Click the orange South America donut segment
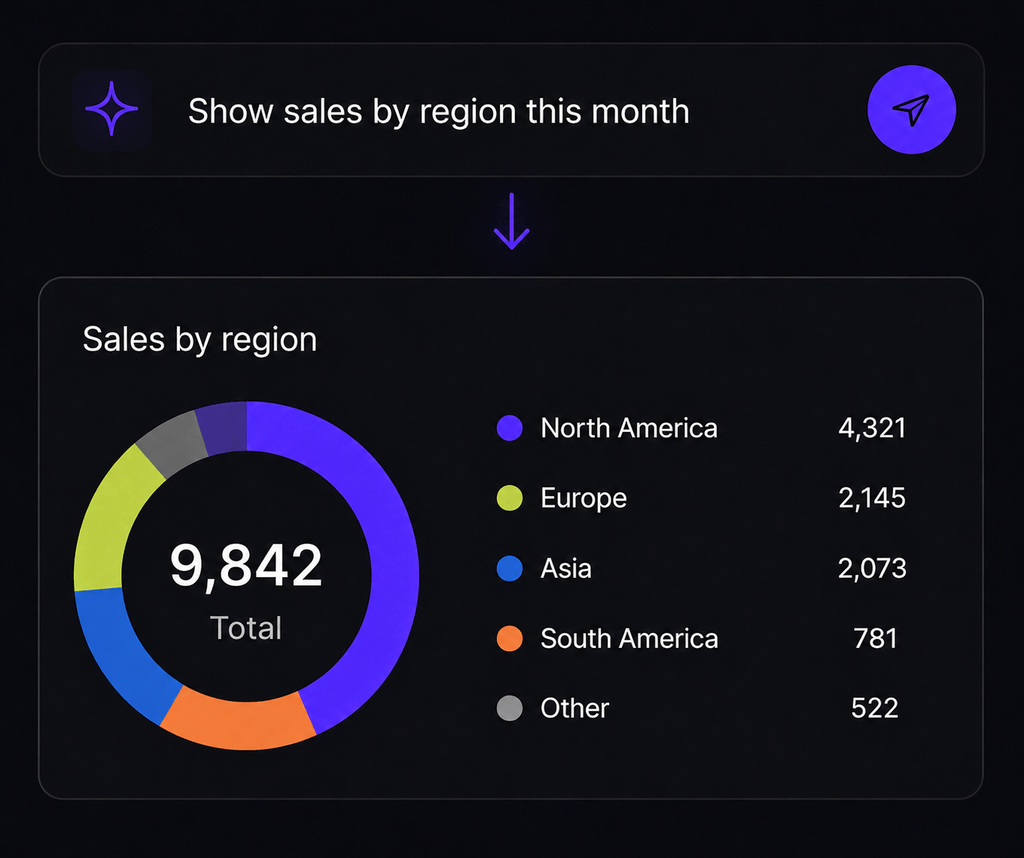Image resolution: width=1024 pixels, height=858 pixels. point(239,723)
